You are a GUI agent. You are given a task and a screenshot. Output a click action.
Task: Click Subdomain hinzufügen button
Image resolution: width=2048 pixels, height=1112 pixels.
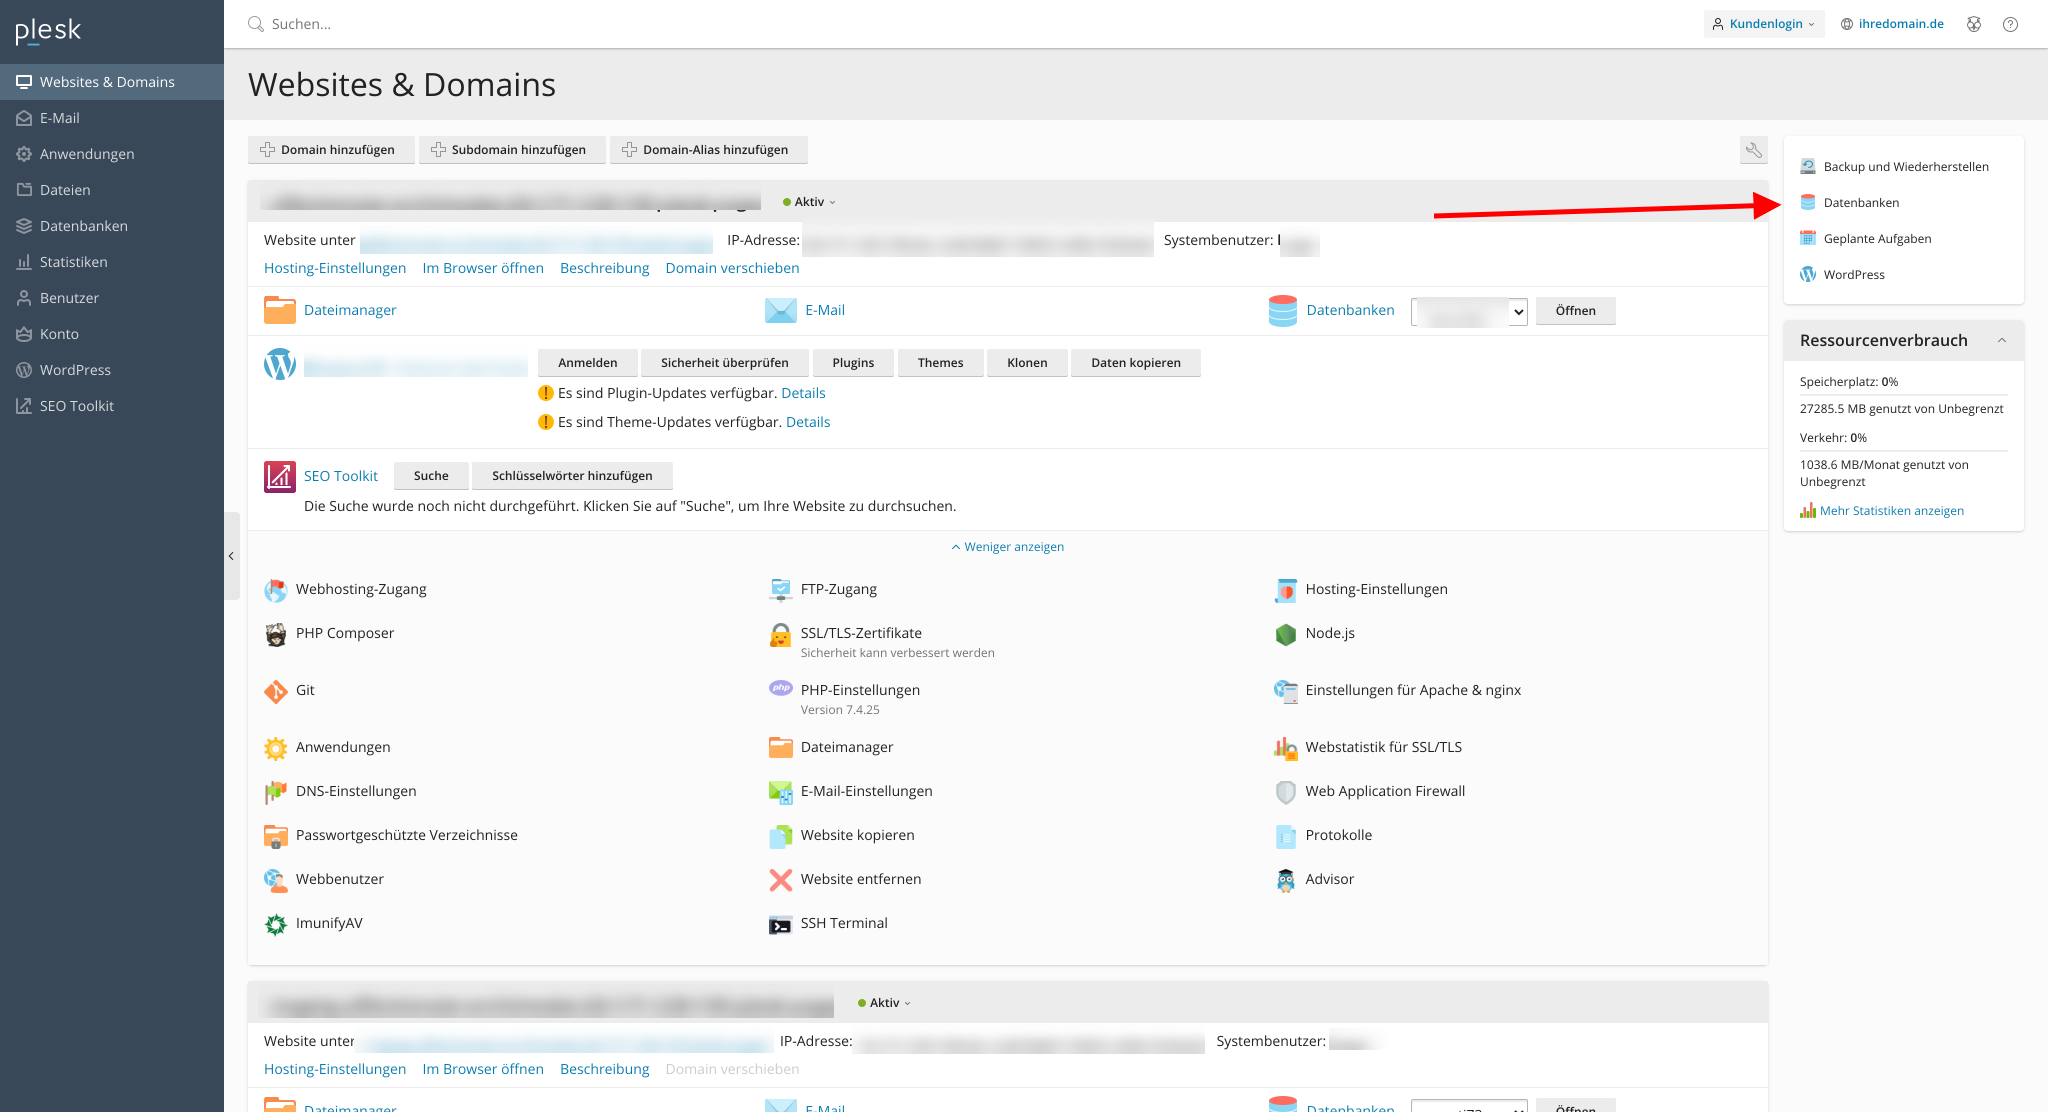coord(511,150)
